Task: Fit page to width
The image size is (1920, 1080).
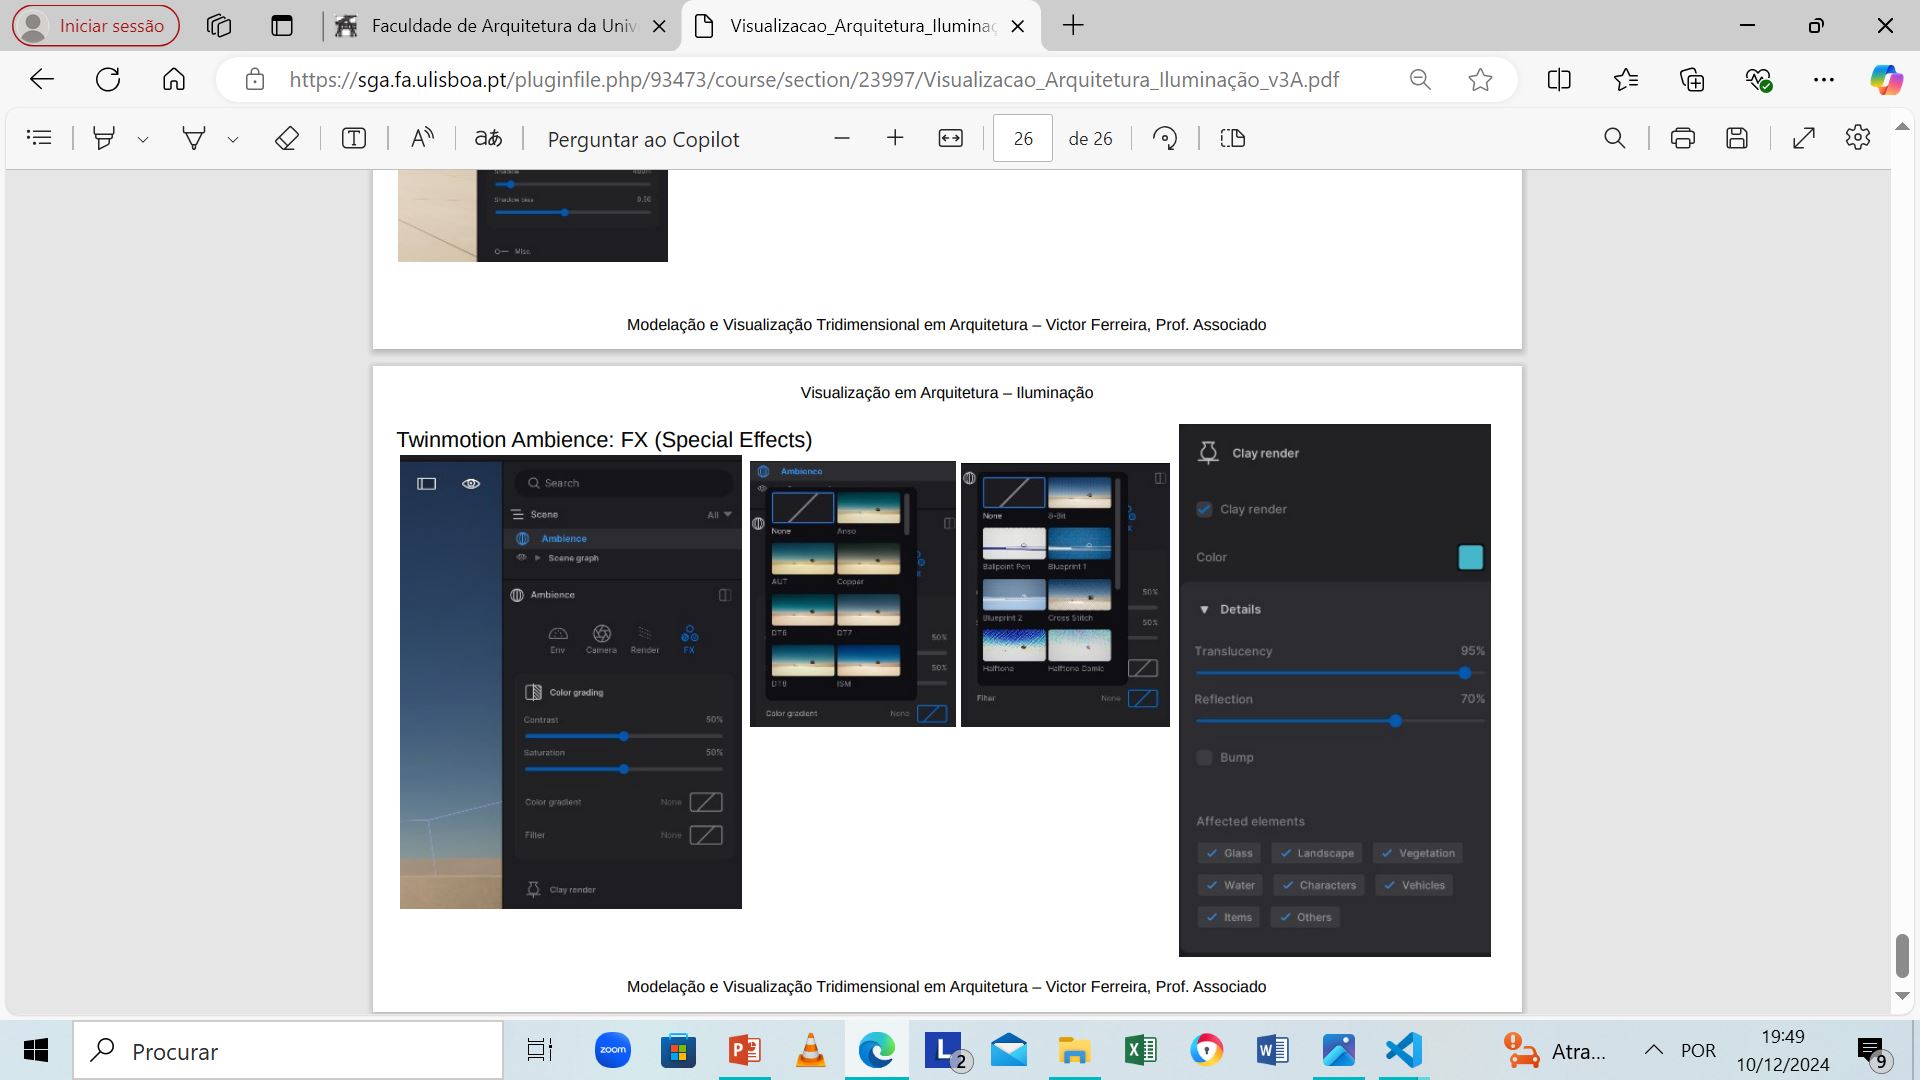Action: click(951, 138)
